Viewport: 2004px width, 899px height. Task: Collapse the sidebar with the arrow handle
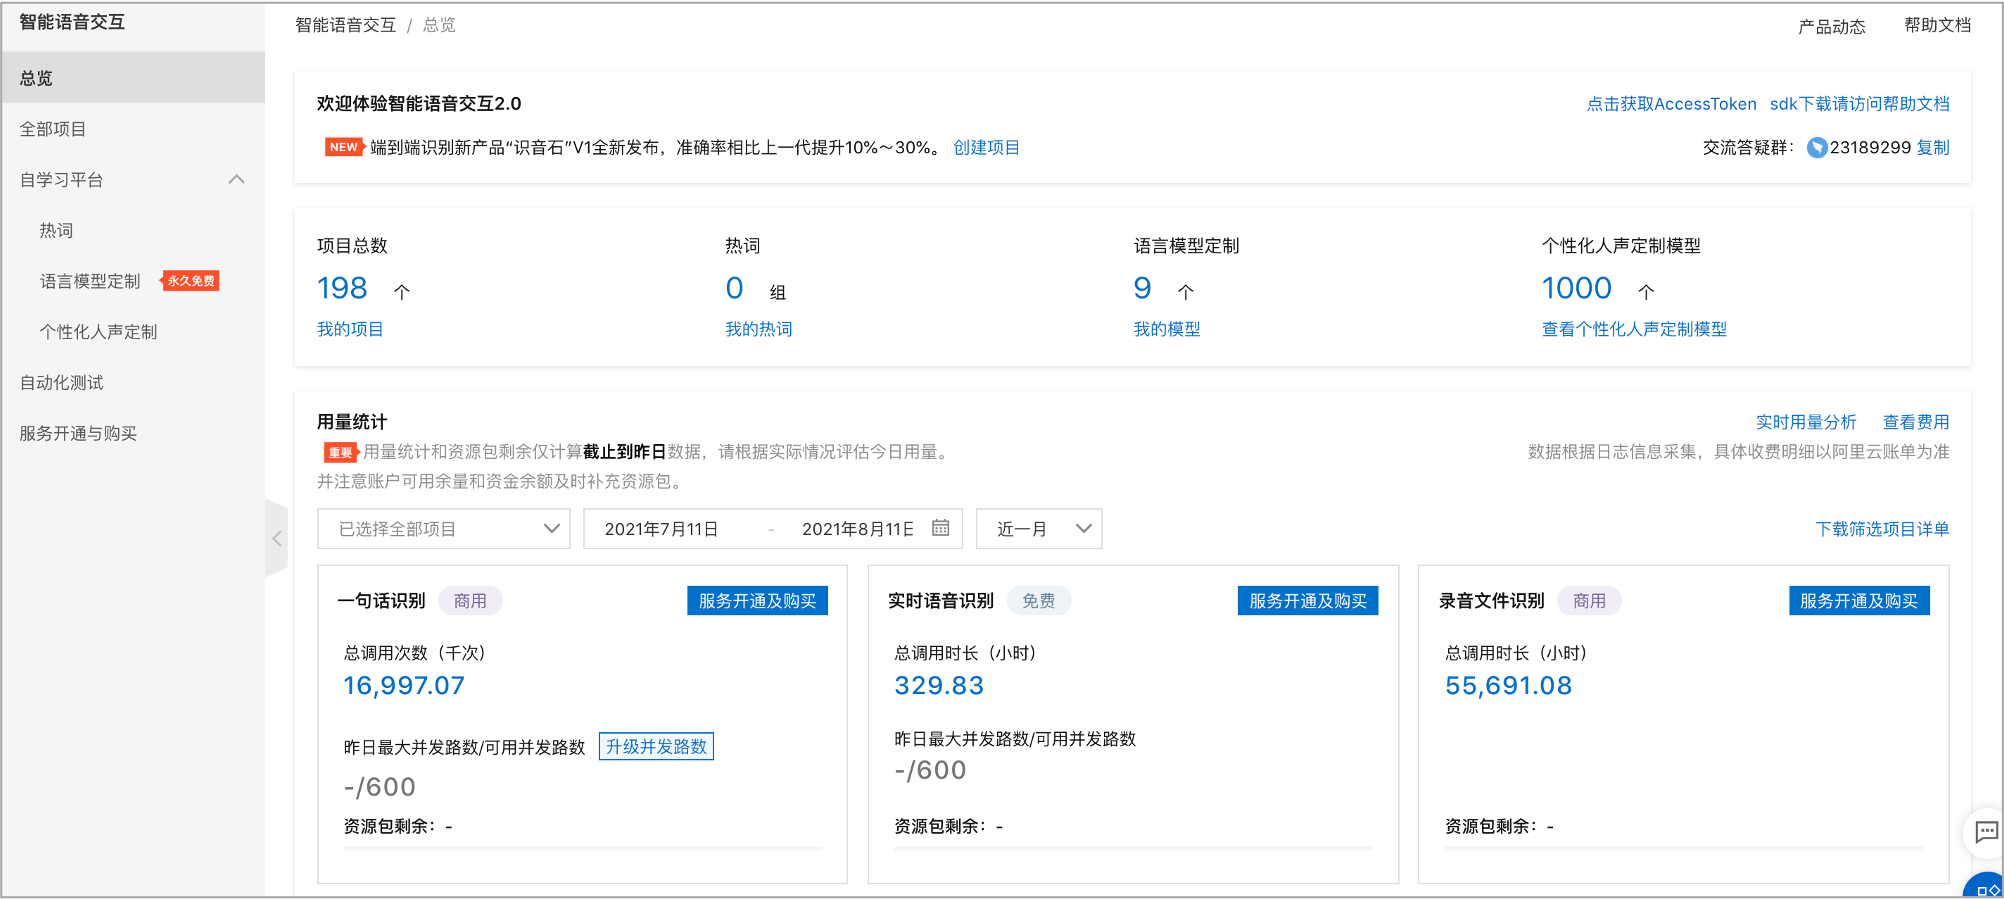tap(277, 538)
